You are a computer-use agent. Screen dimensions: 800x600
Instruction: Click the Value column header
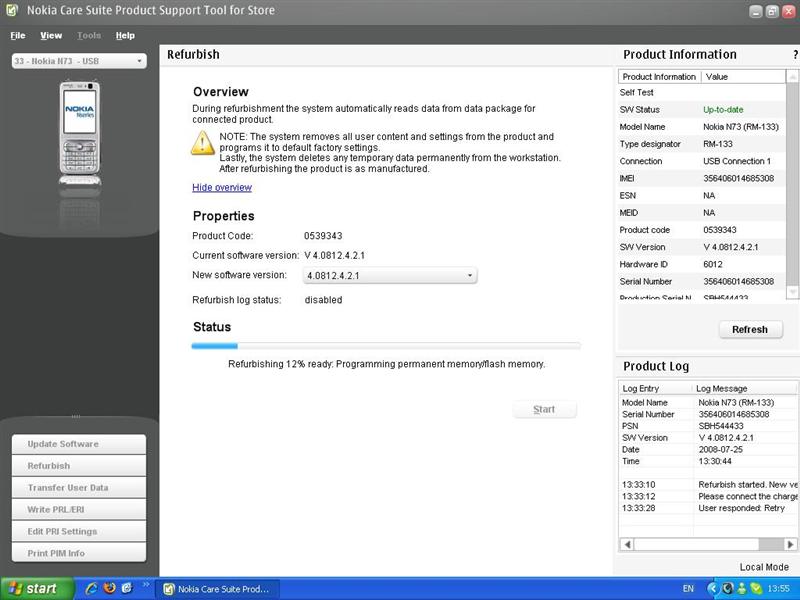(743, 77)
